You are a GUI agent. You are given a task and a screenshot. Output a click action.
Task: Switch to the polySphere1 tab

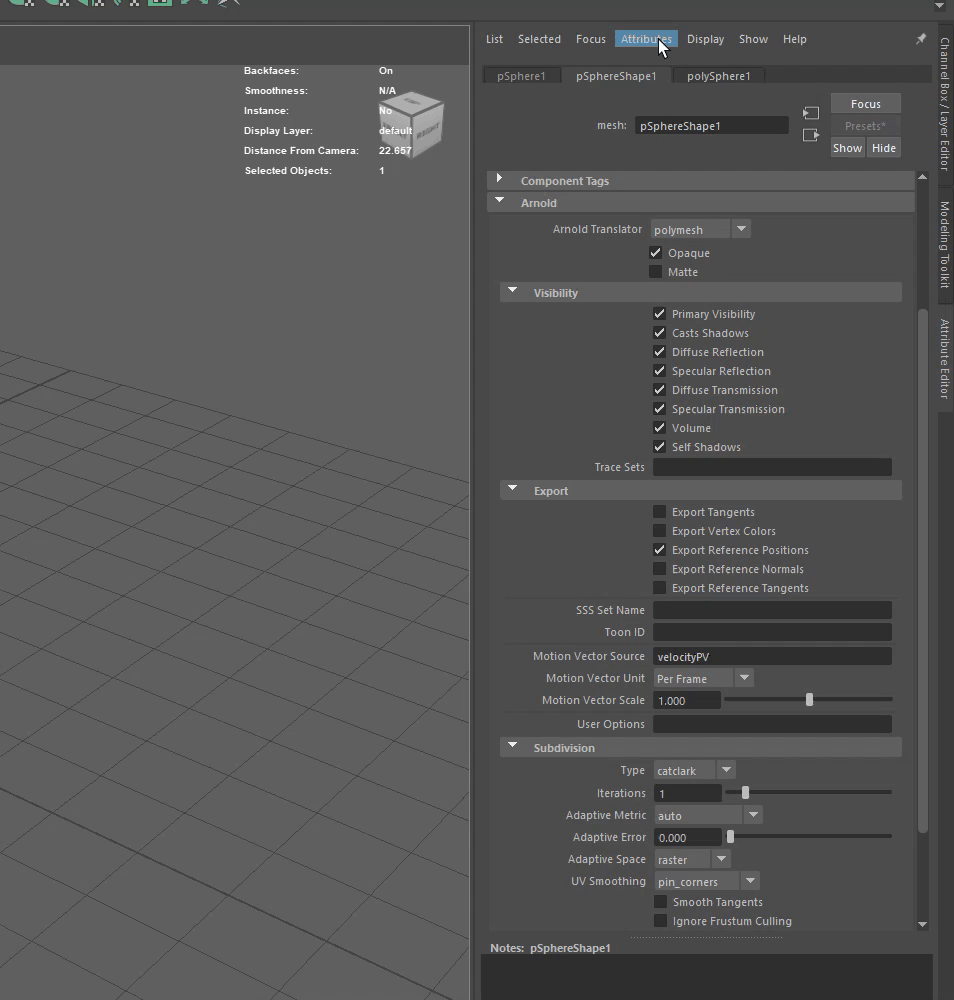[x=718, y=76]
